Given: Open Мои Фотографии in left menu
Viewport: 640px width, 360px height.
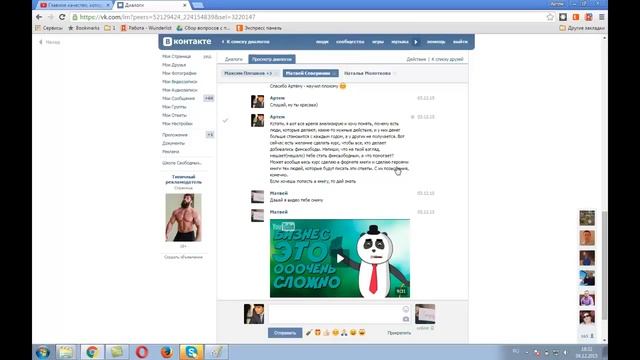Looking at the screenshot, I should [x=179, y=73].
